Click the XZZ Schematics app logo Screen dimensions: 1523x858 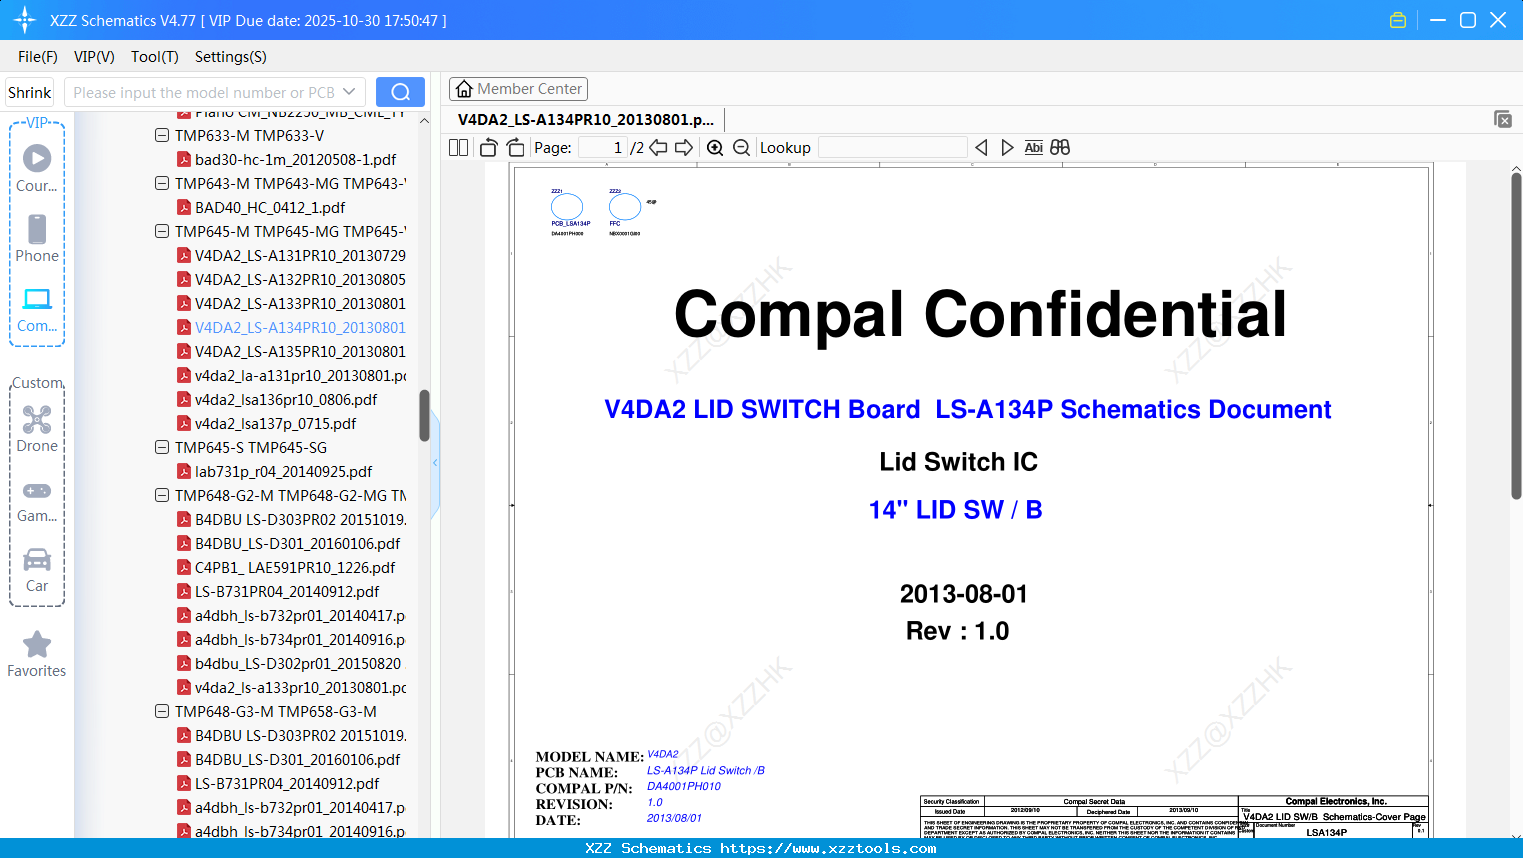tap(25, 20)
